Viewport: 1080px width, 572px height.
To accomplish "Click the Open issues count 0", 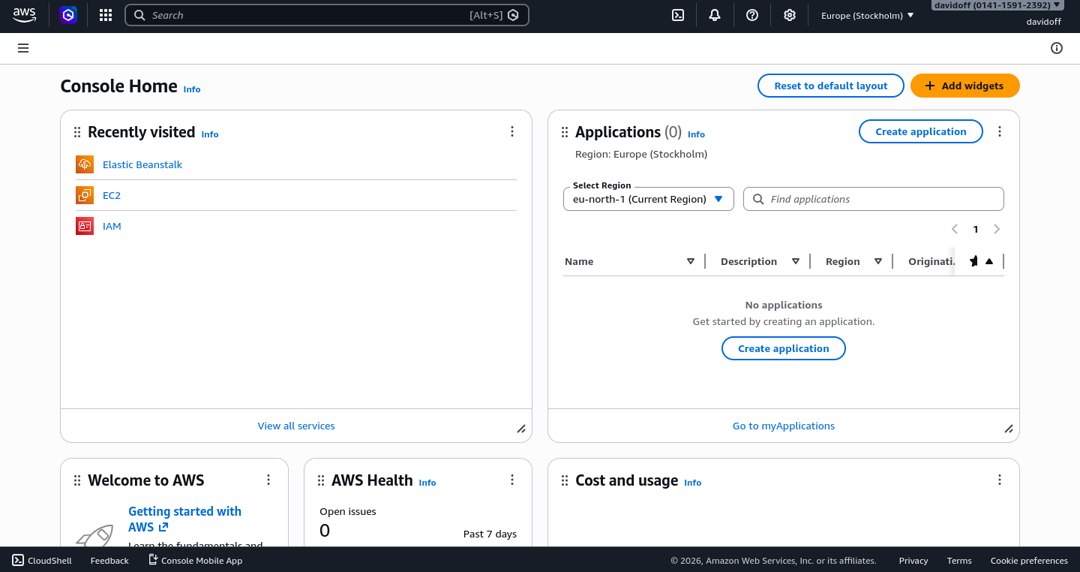I will 324,530.
